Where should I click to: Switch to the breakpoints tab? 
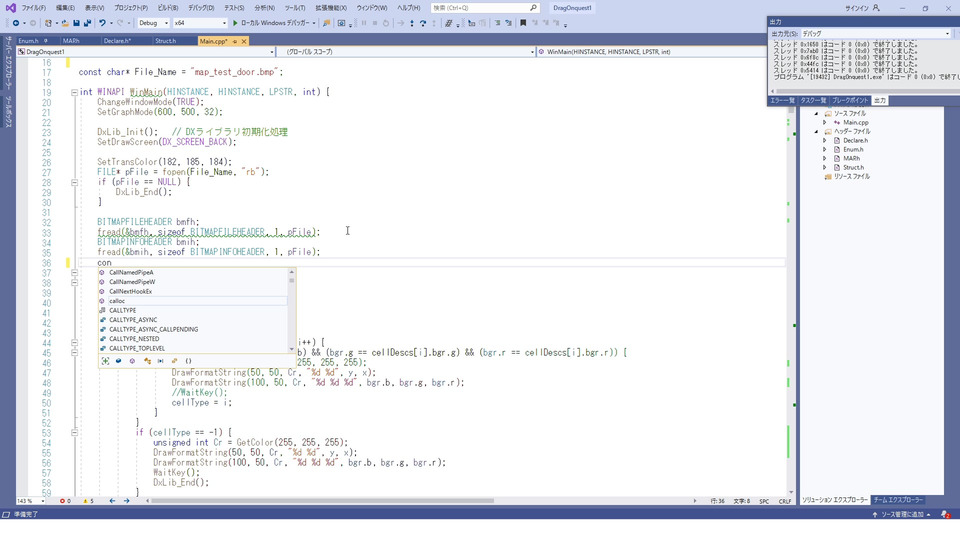(x=850, y=100)
